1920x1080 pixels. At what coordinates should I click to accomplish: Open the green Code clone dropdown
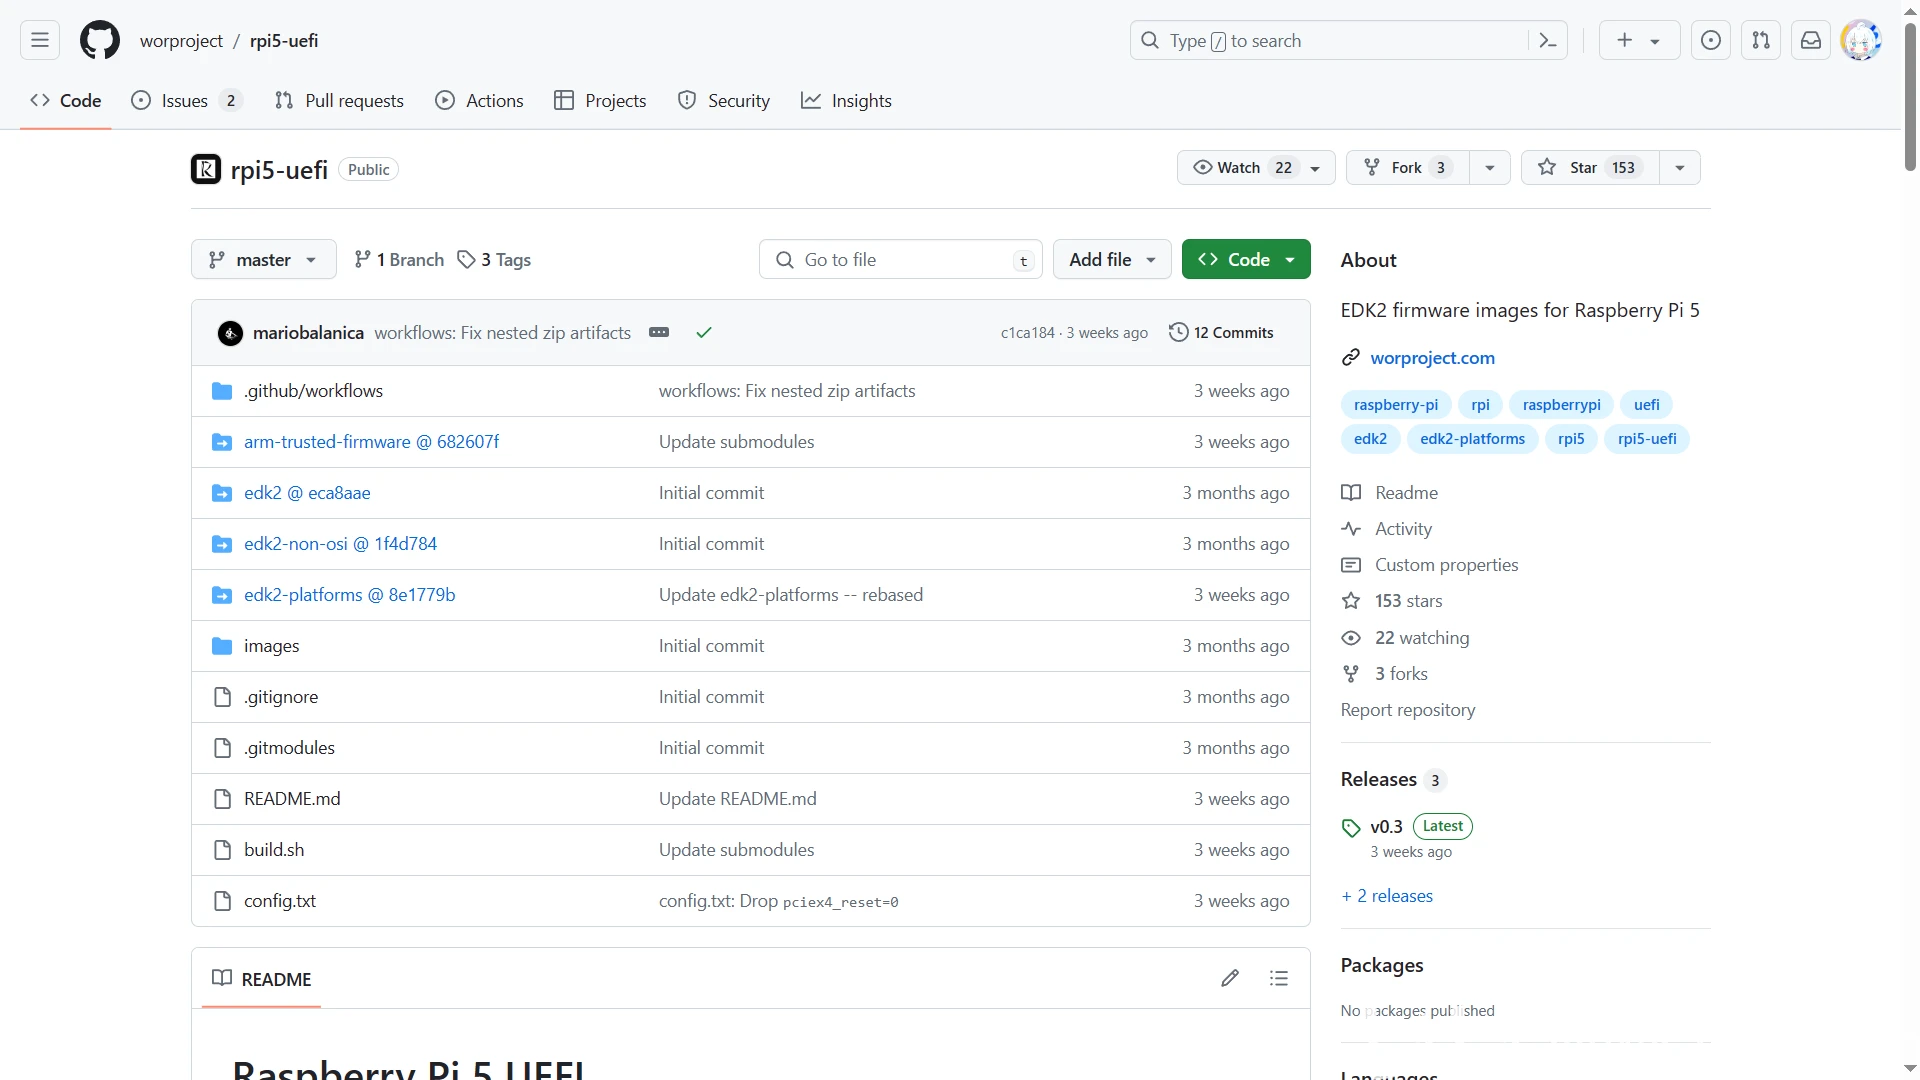click(x=1246, y=260)
